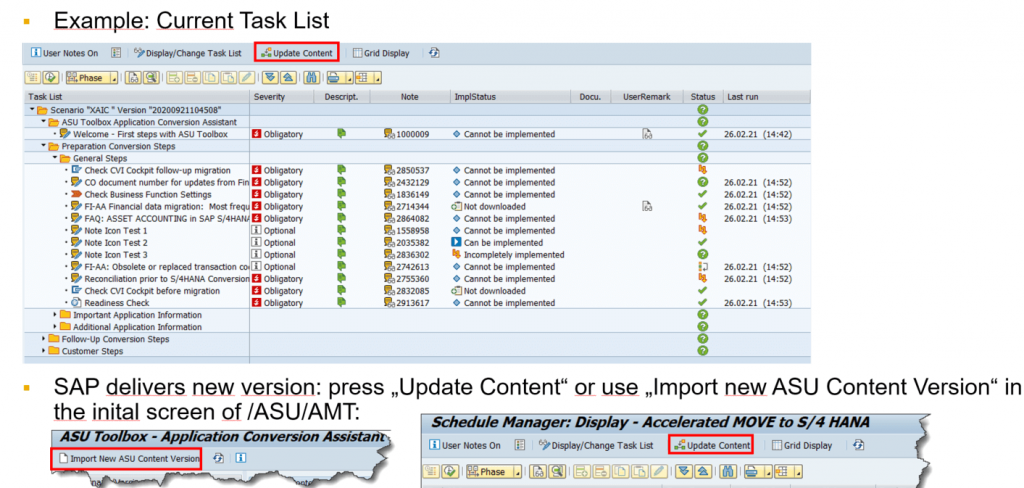The height and width of the screenshot is (488, 1024).
Task: Expand the Follow-Up Conversion Steps folder
Action: point(44,339)
